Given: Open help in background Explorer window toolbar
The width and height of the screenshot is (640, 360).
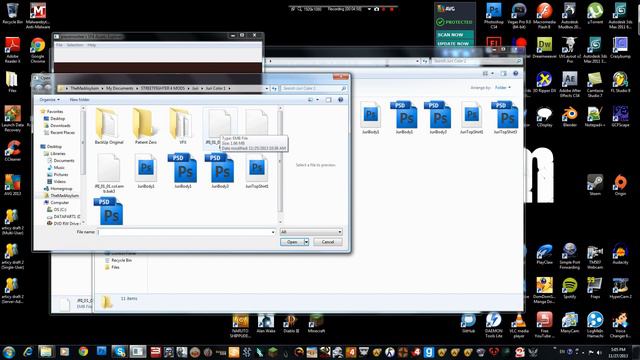Looking at the screenshot, I should point(516,73).
